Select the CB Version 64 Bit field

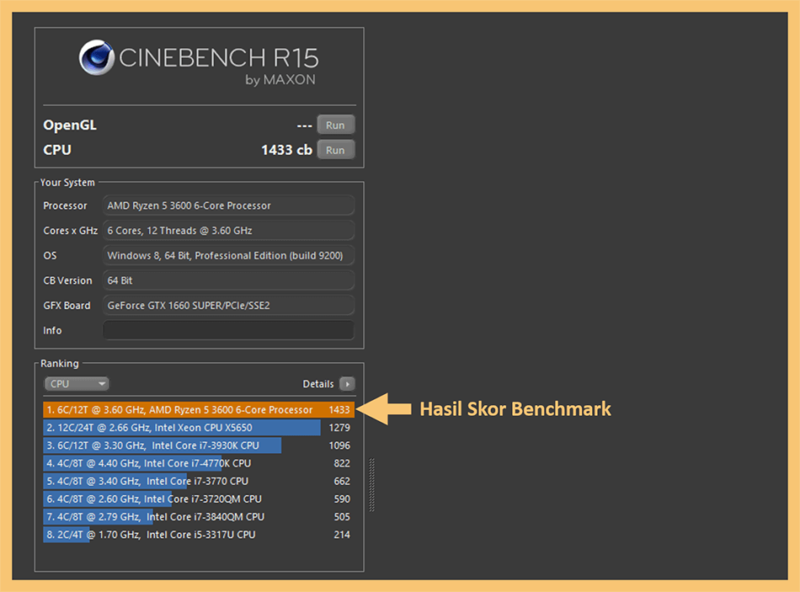[228, 281]
